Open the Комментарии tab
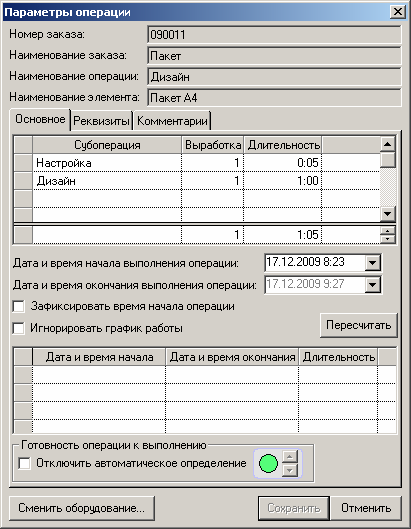Screen dimensions: 411x529 coord(172,121)
